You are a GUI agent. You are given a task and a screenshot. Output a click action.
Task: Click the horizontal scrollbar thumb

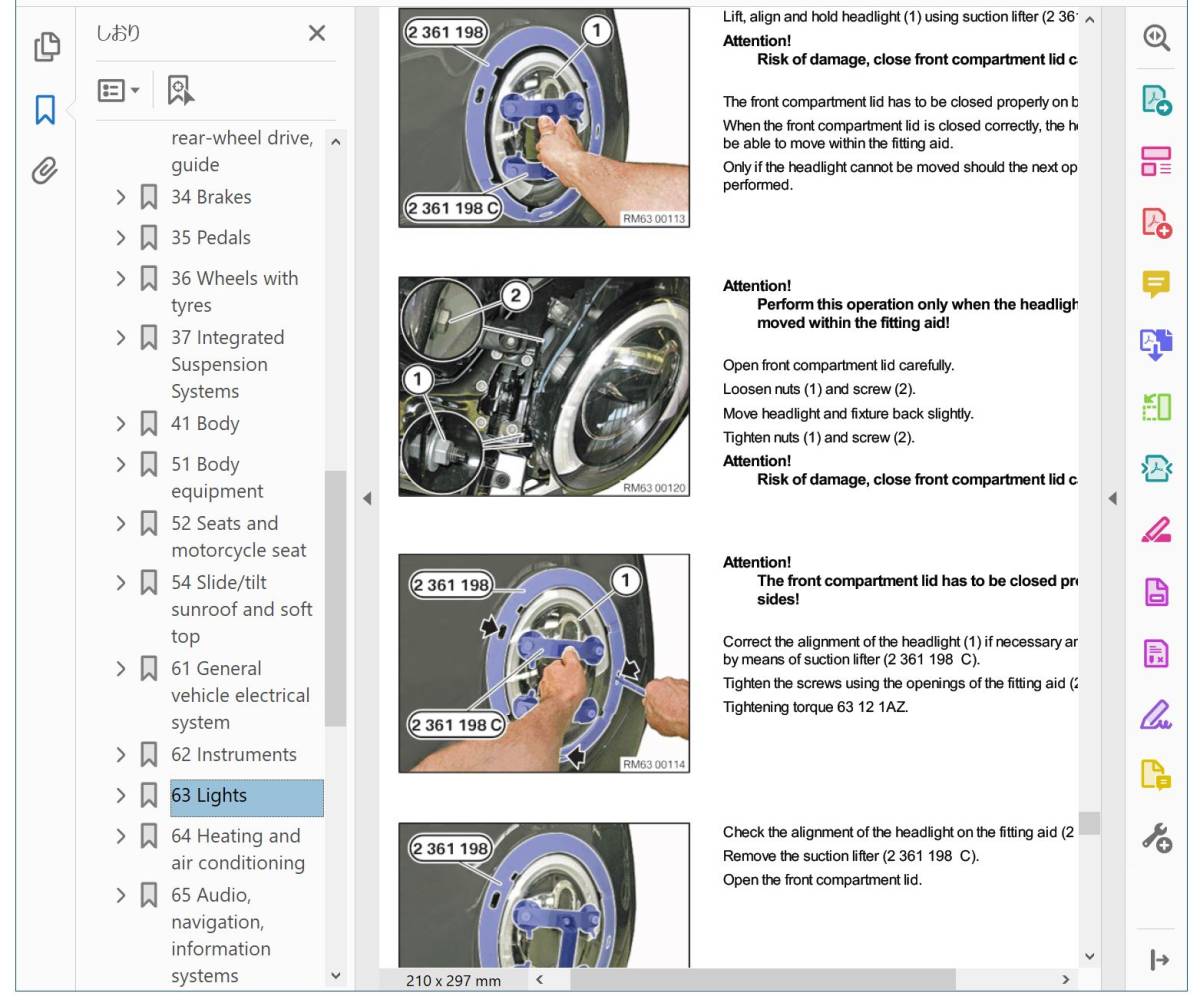click(x=762, y=979)
